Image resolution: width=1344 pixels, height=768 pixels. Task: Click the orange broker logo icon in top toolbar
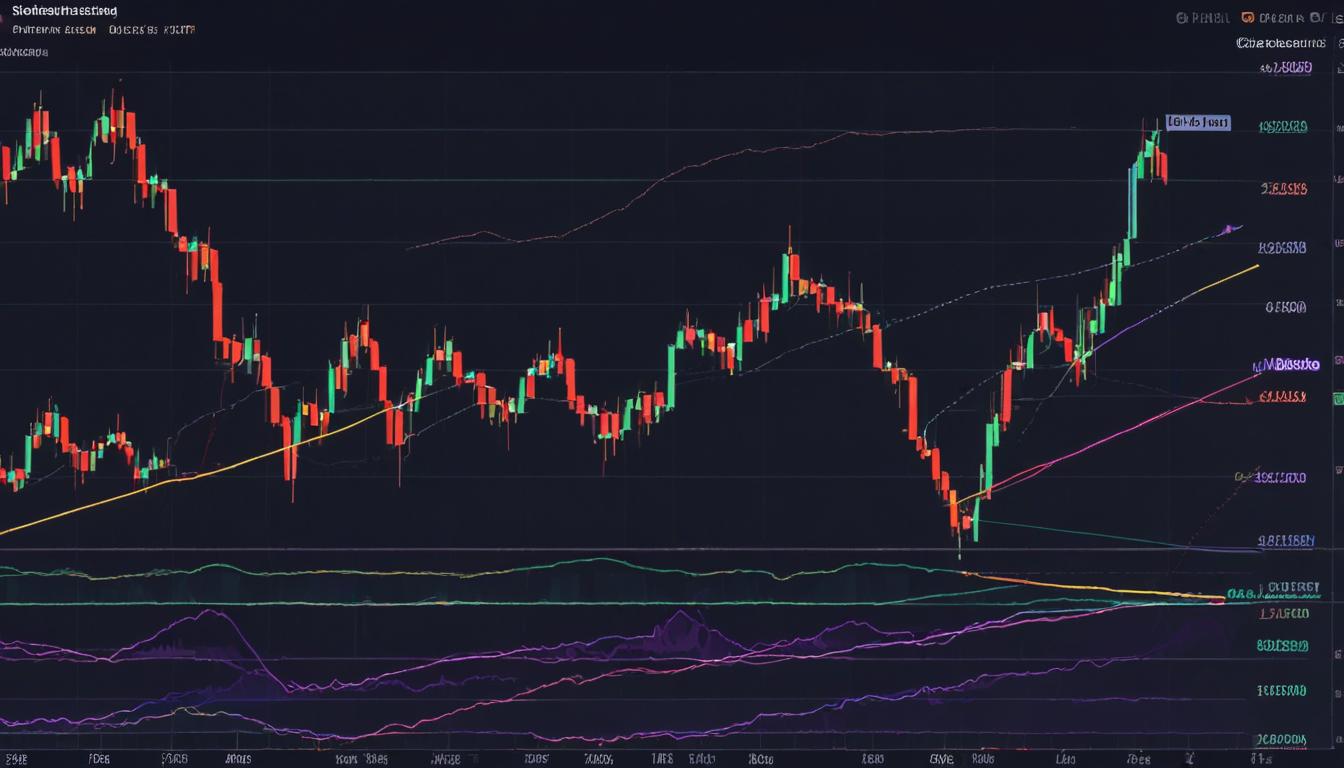pyautogui.click(x=1246, y=17)
